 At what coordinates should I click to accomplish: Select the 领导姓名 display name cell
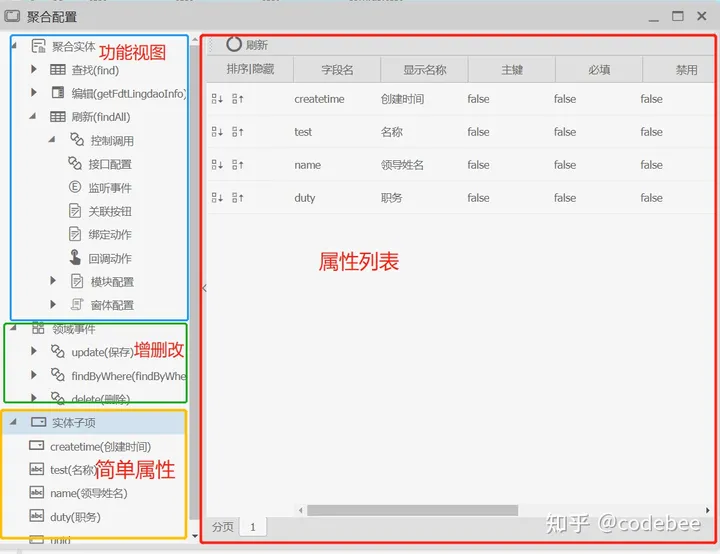[402, 165]
